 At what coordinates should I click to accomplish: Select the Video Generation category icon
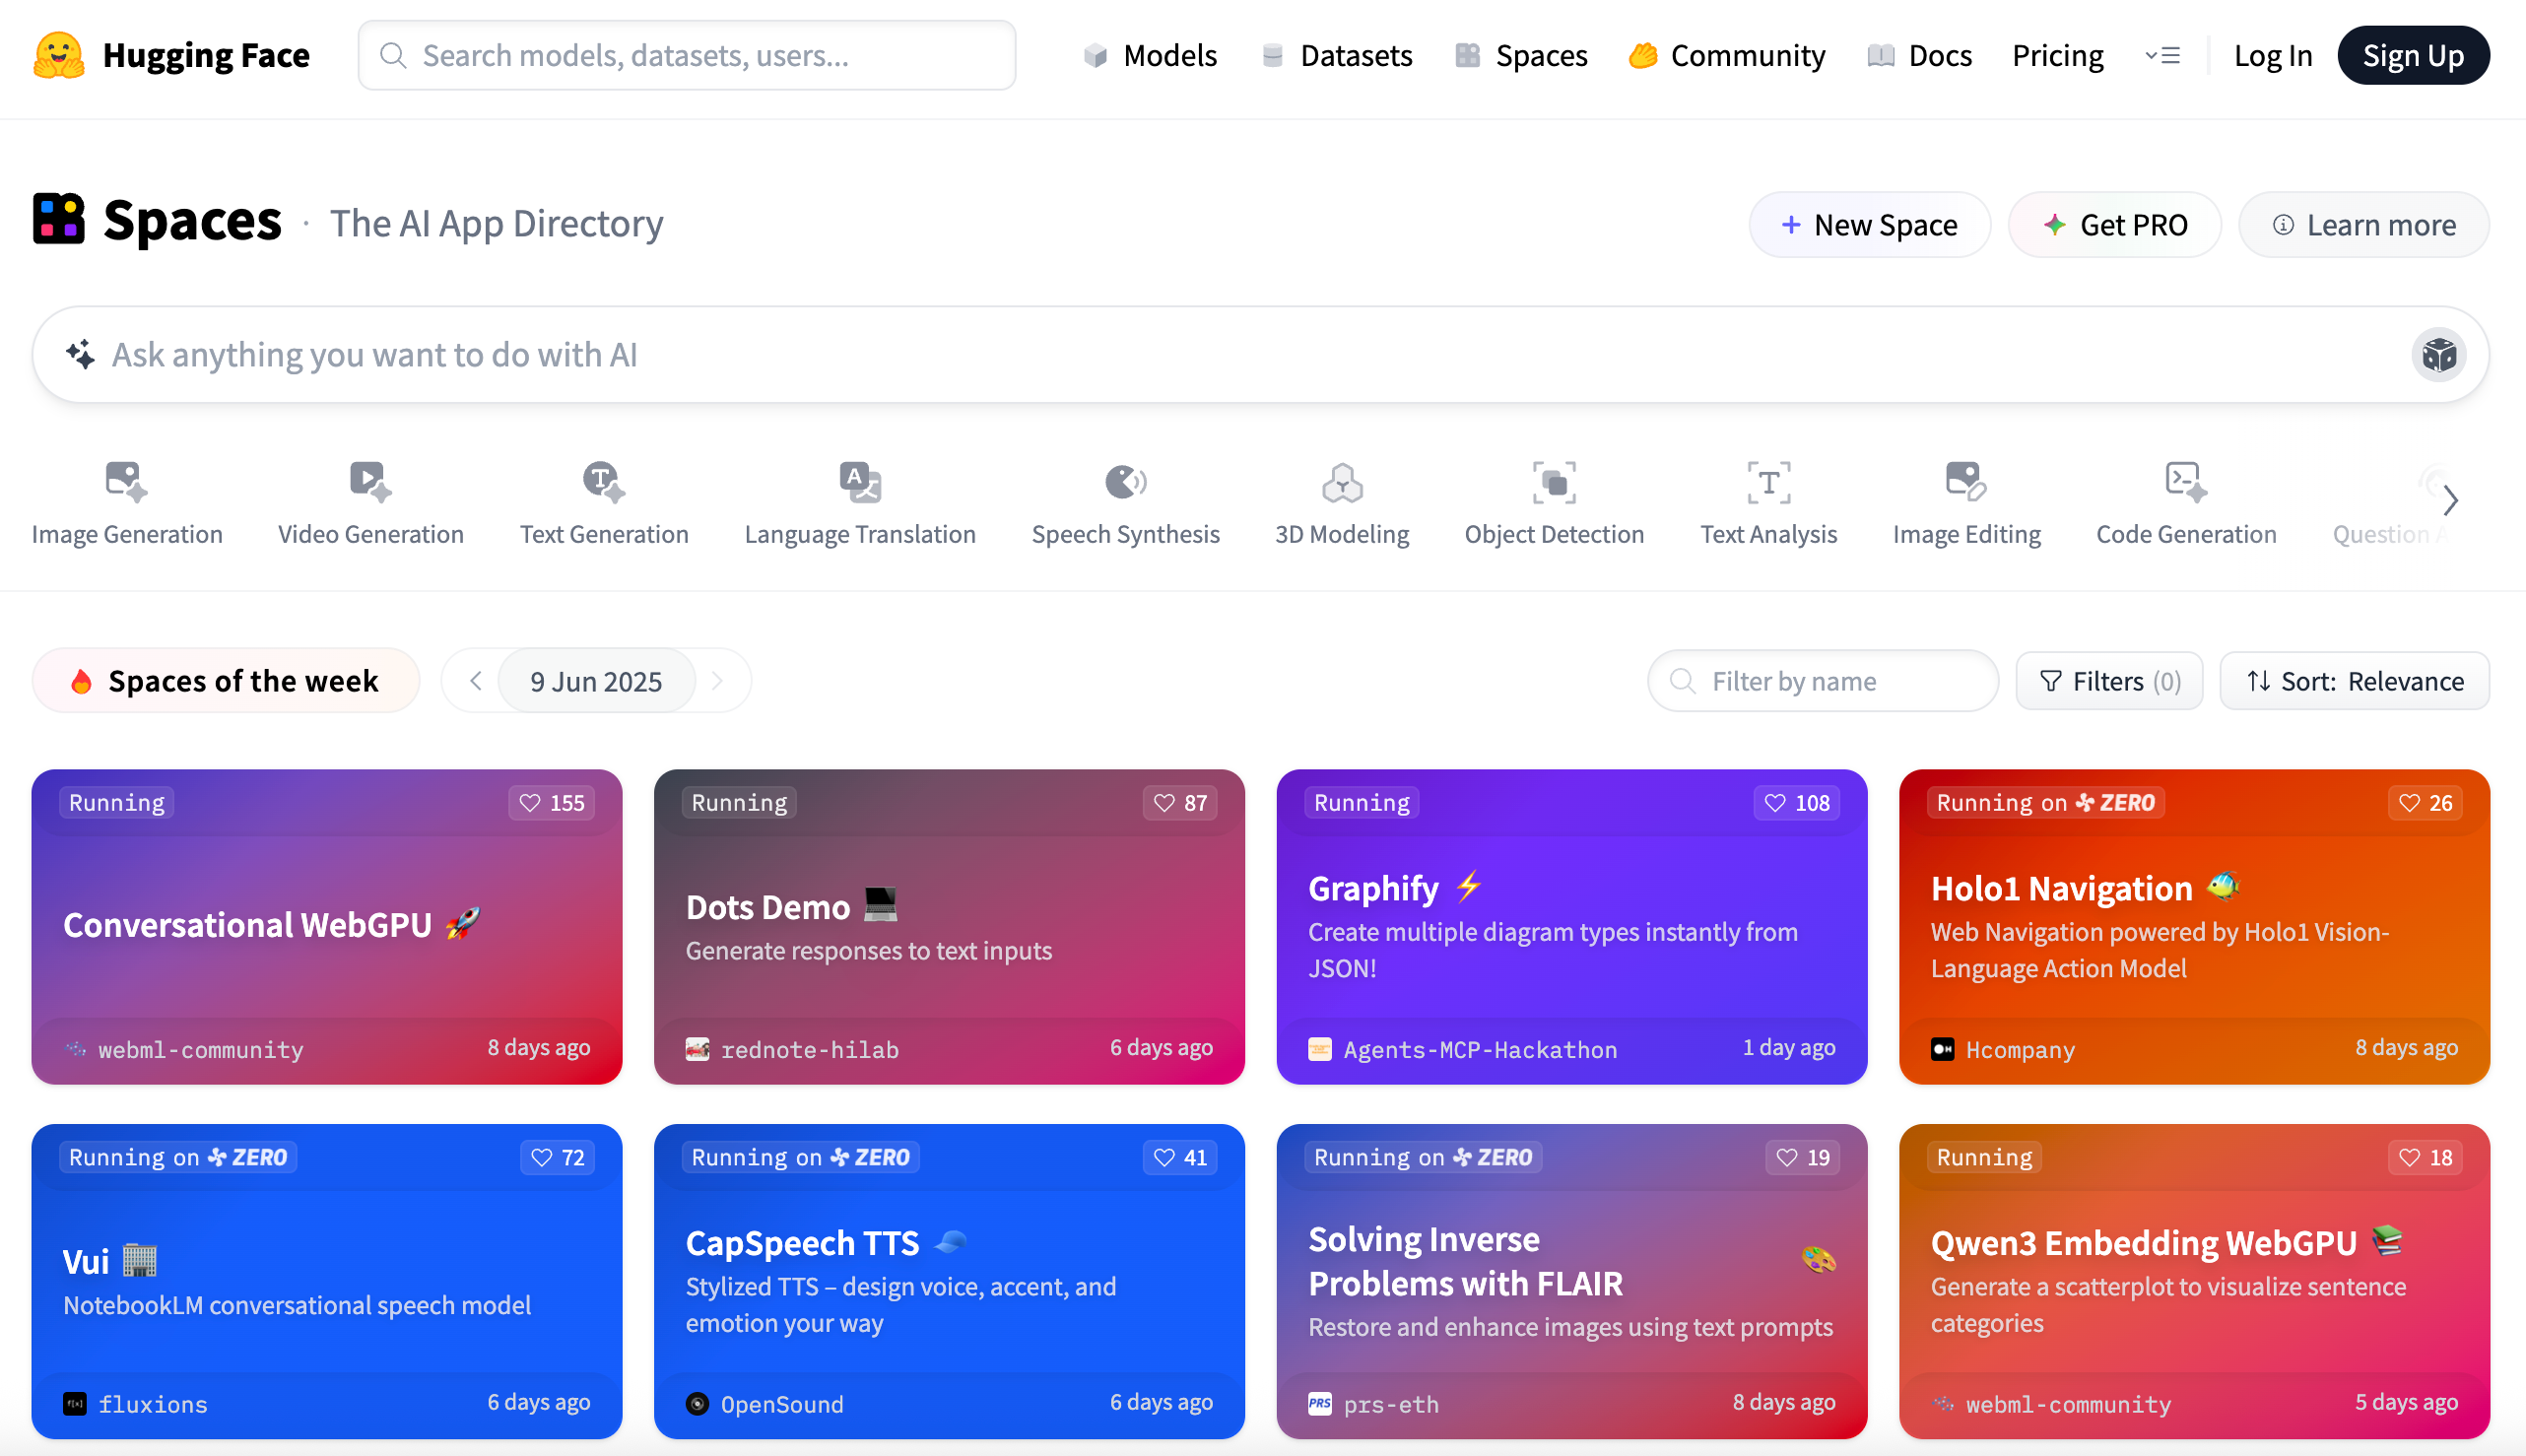(370, 481)
